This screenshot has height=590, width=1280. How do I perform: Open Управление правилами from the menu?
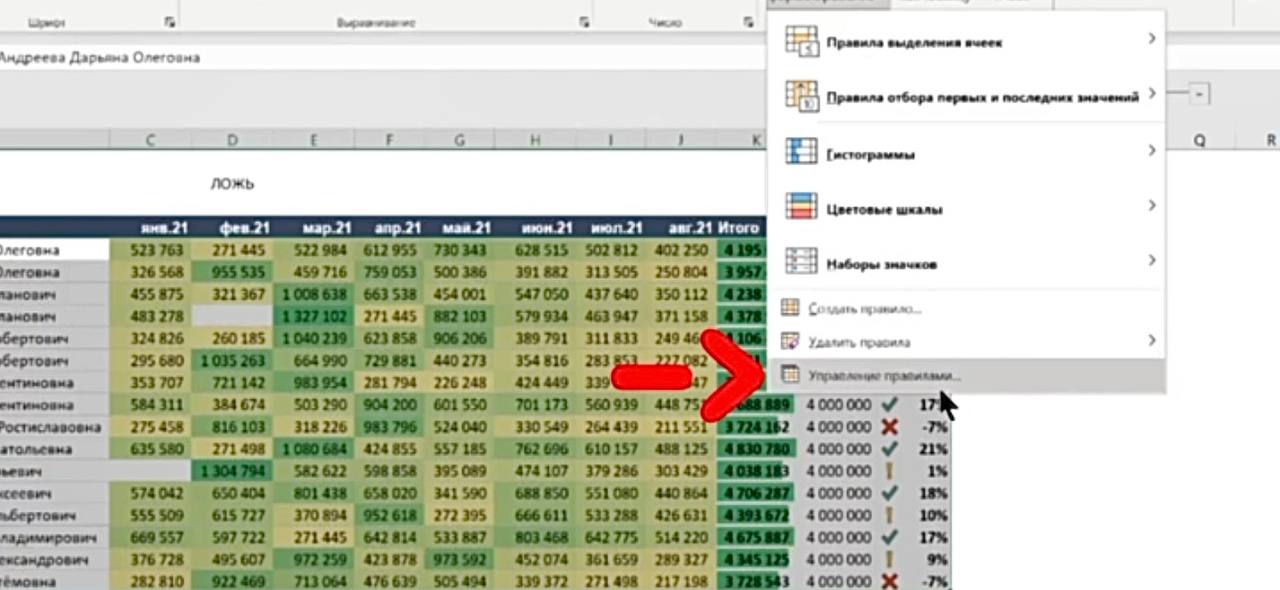click(965, 375)
